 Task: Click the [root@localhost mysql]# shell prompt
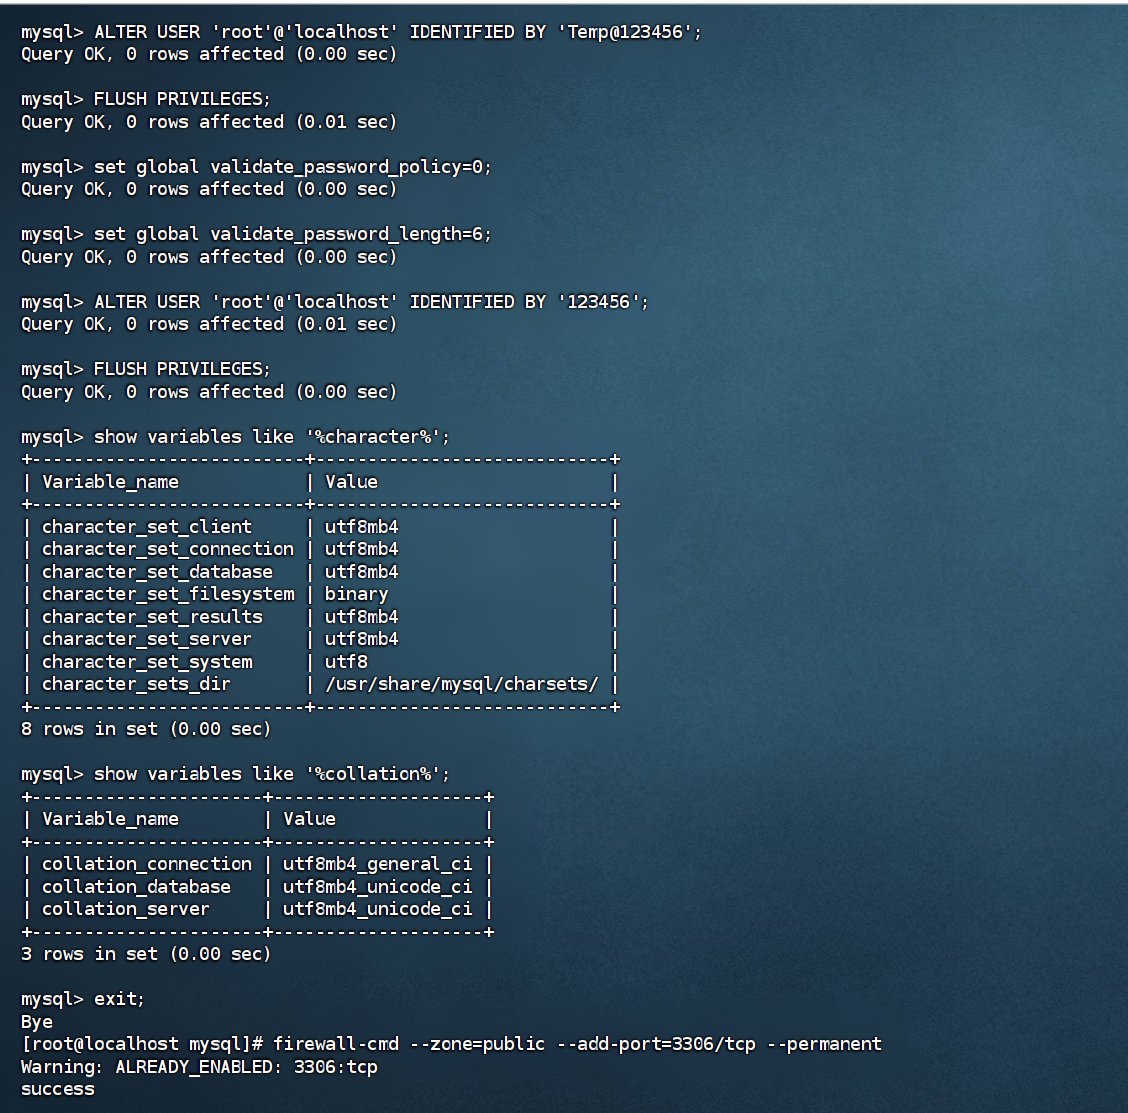(x=142, y=1045)
